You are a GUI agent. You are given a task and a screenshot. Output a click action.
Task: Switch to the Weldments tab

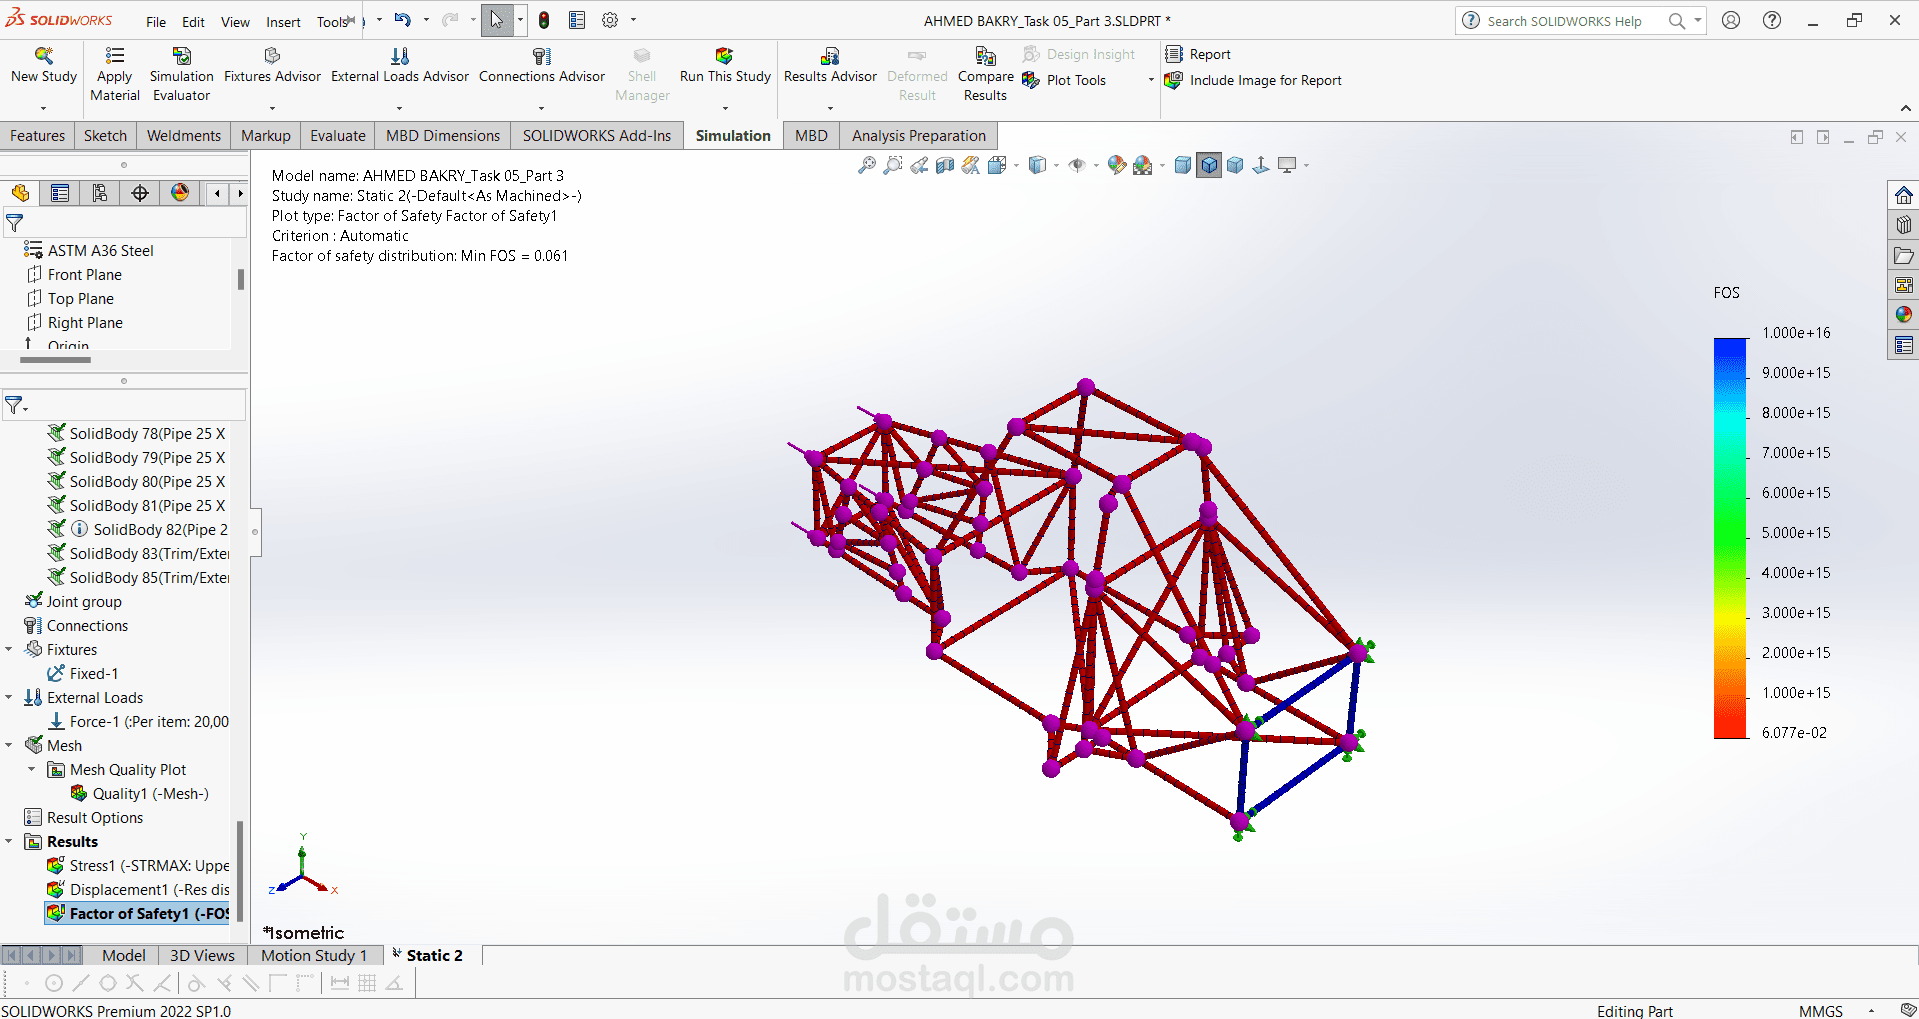pos(184,136)
